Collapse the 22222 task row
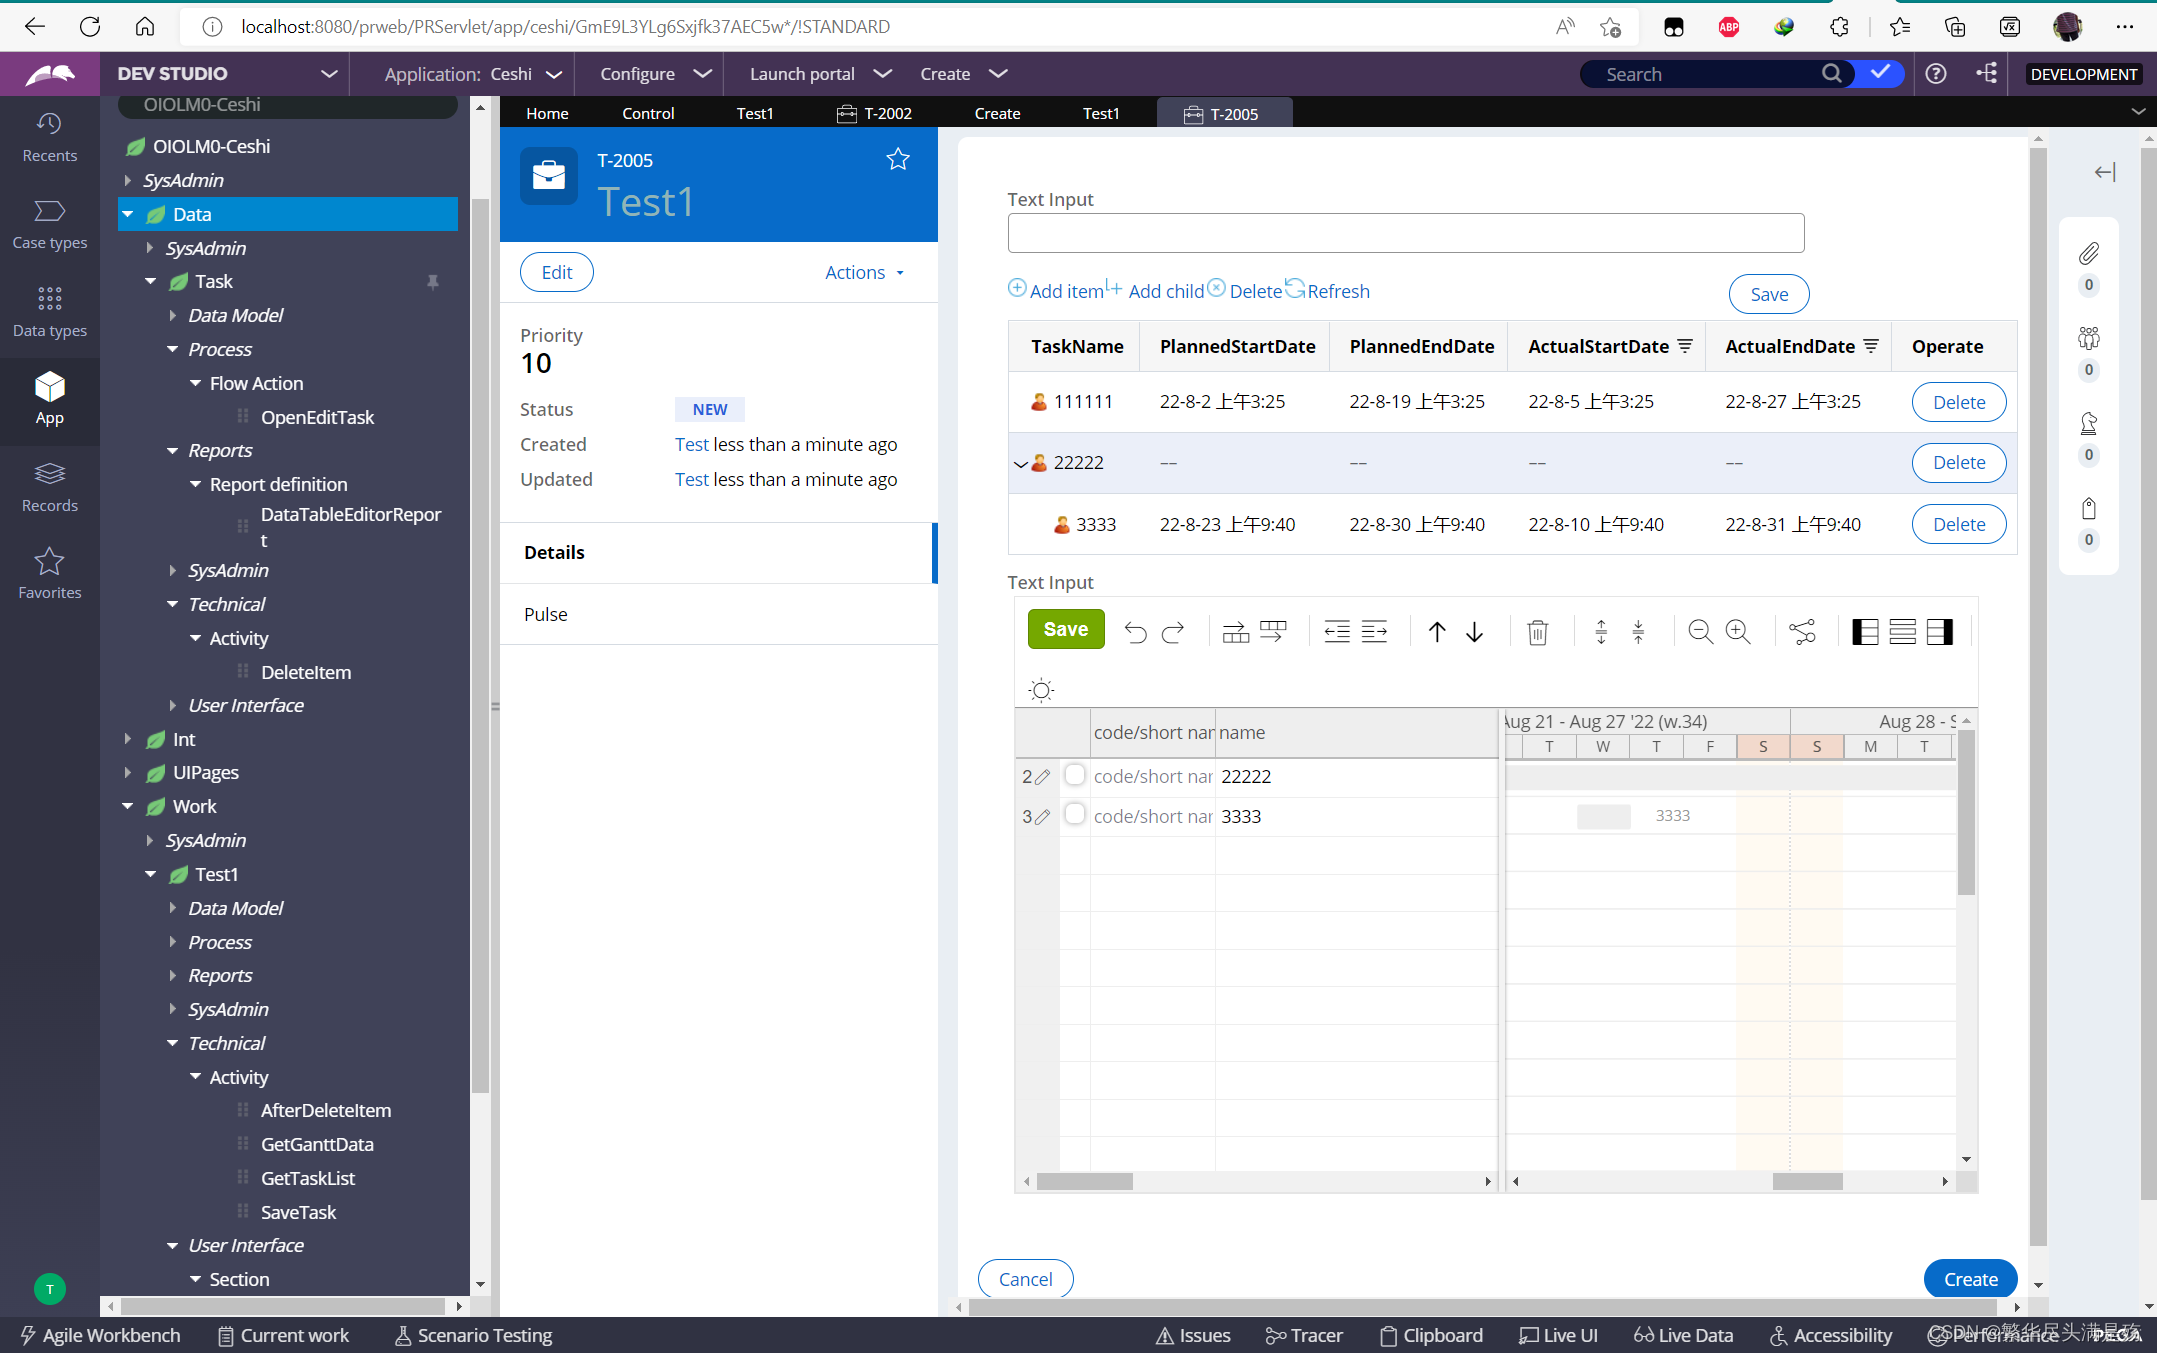The height and width of the screenshot is (1353, 2157). (1020, 463)
